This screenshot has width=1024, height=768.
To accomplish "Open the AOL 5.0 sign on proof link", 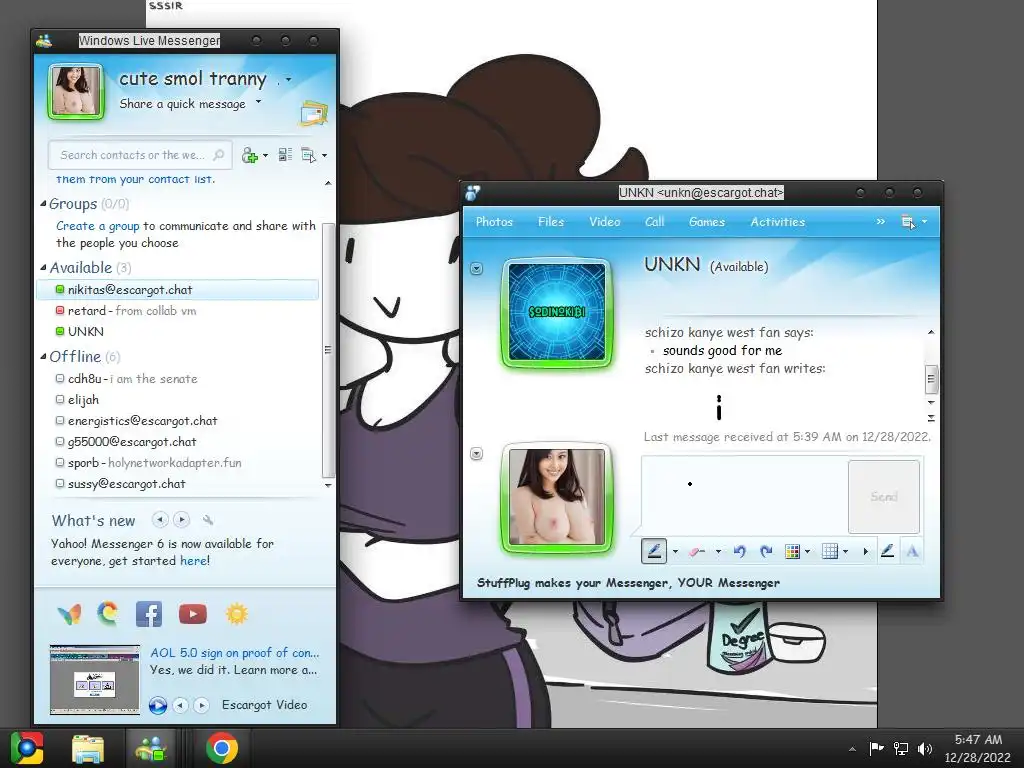I will click(234, 652).
